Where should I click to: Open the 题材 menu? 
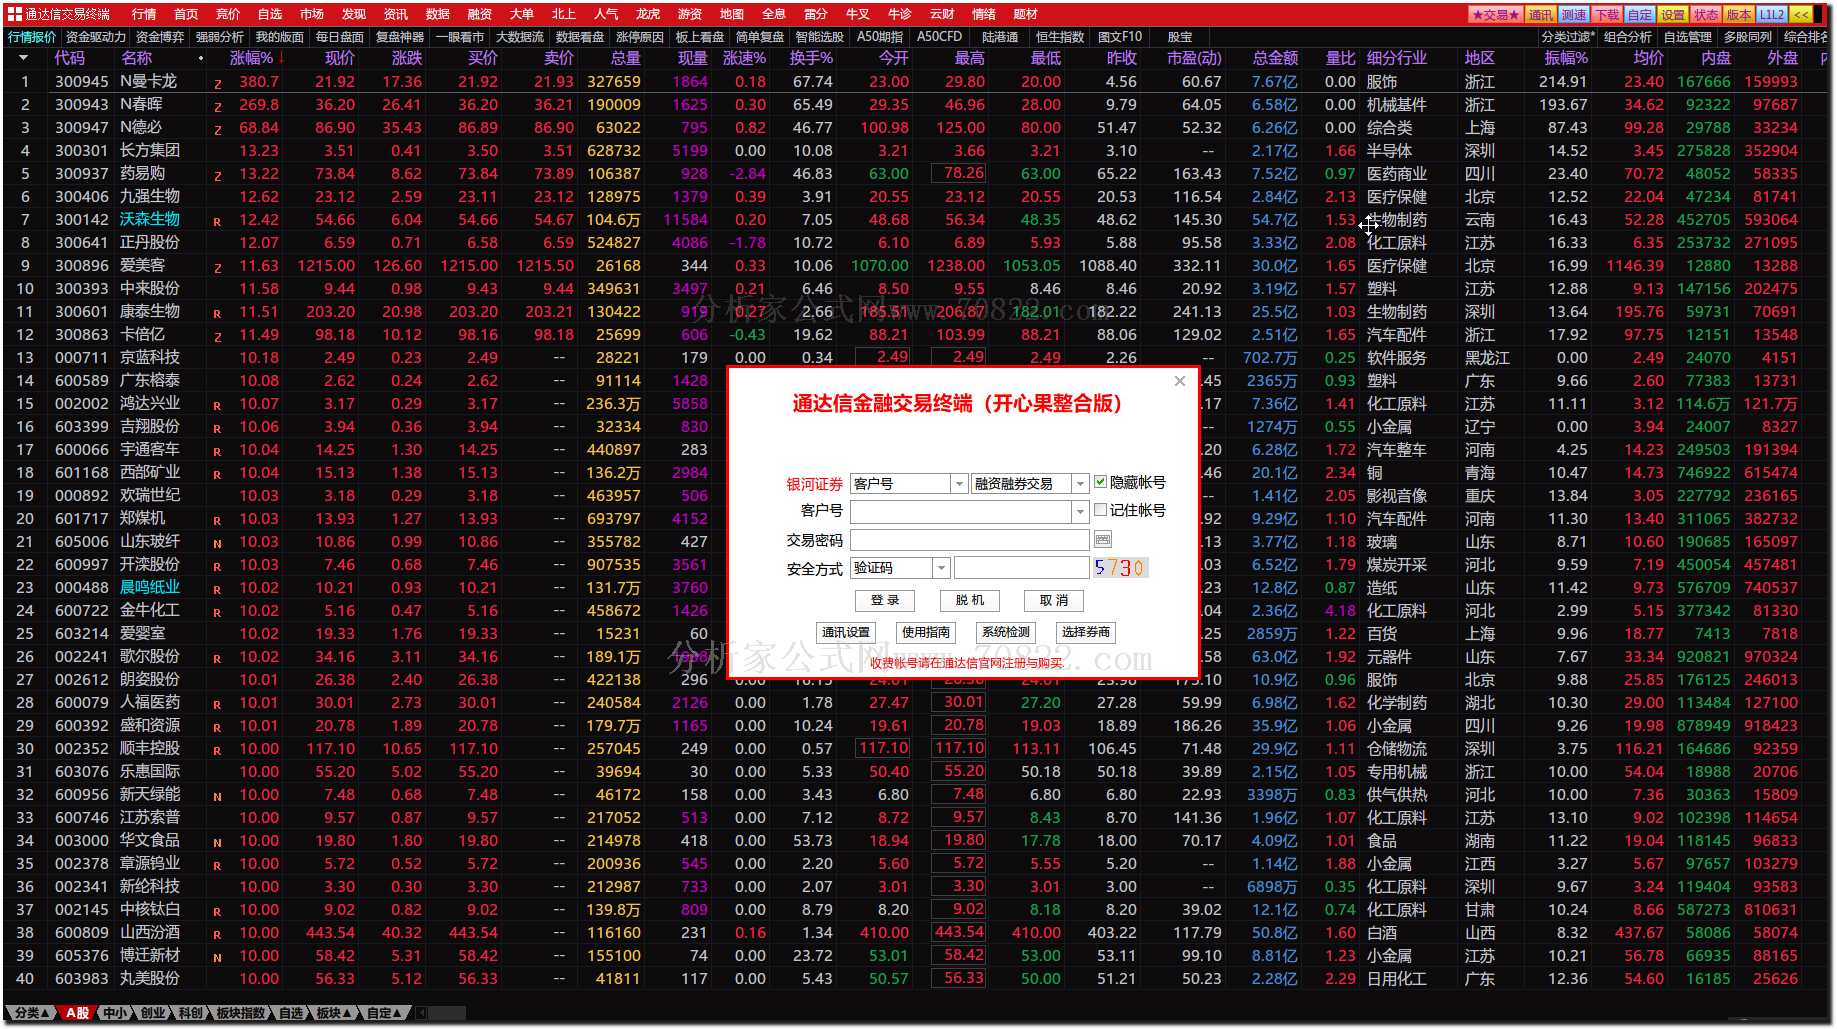point(1026,14)
